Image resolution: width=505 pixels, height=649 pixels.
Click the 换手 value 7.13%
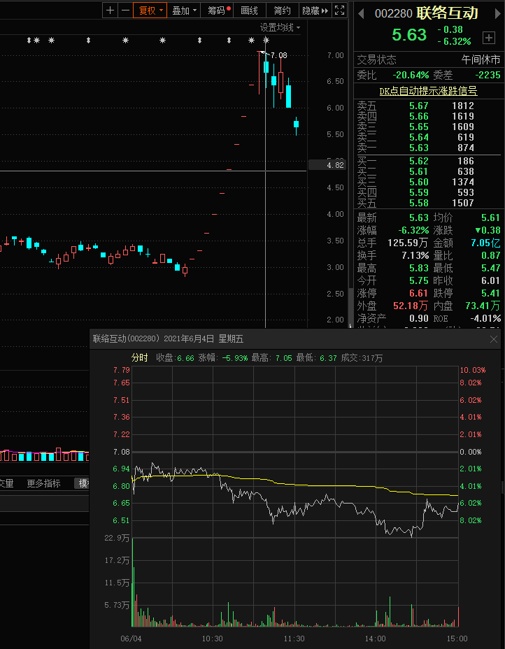[415, 255]
